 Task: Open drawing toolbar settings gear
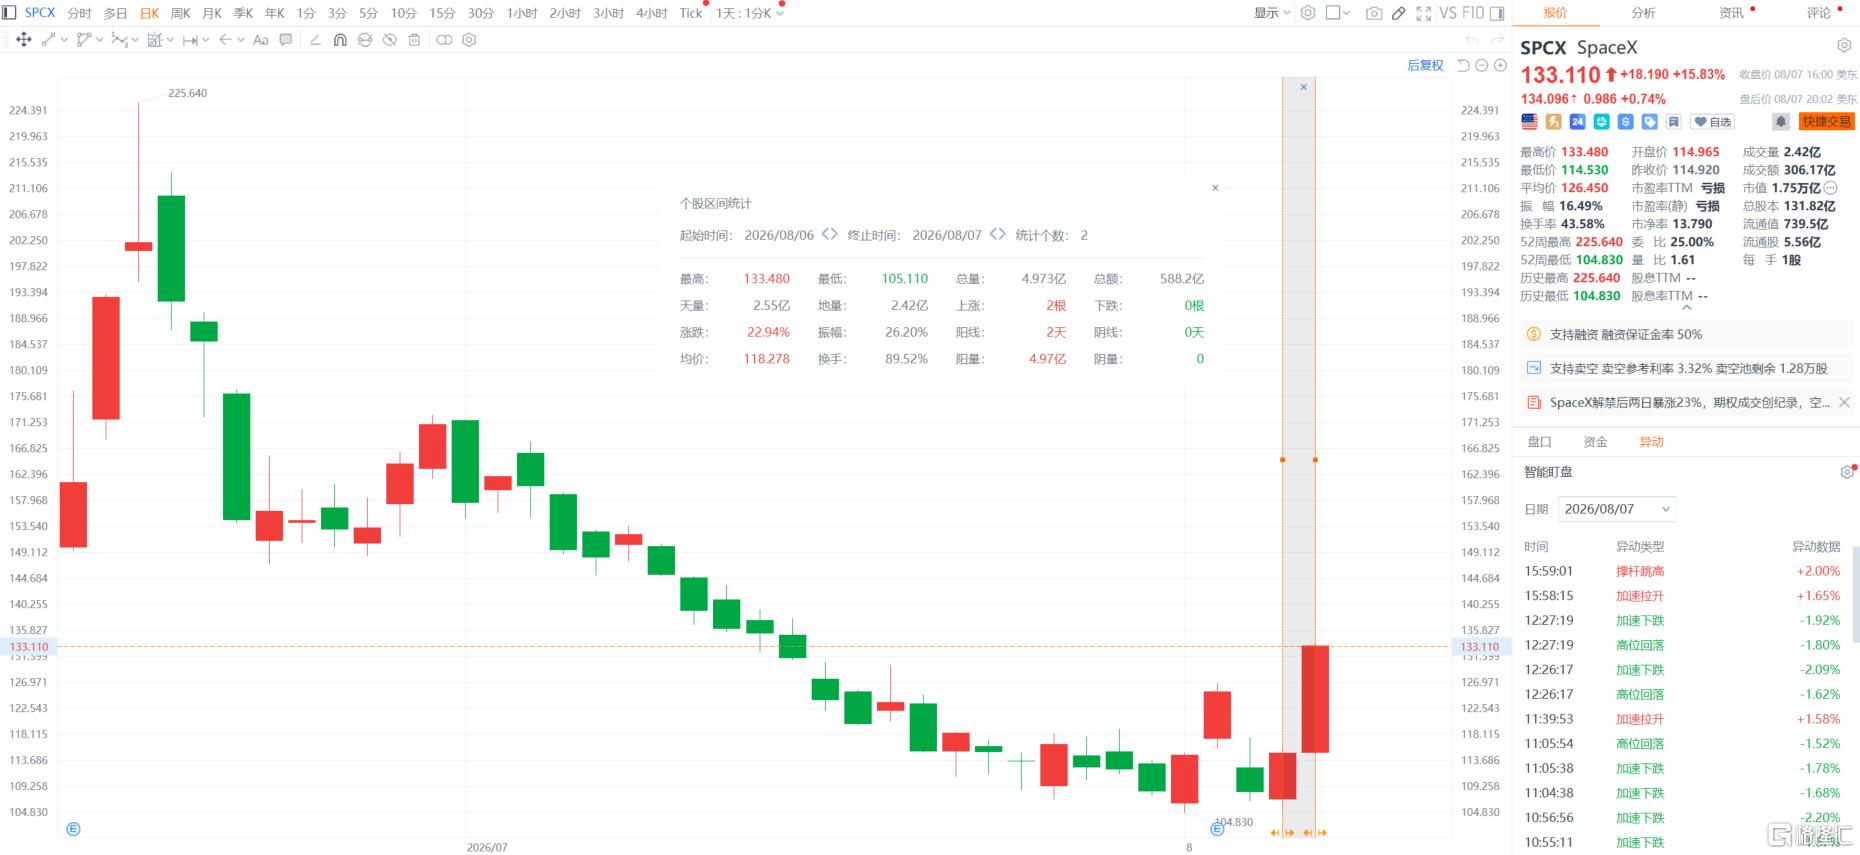click(469, 40)
